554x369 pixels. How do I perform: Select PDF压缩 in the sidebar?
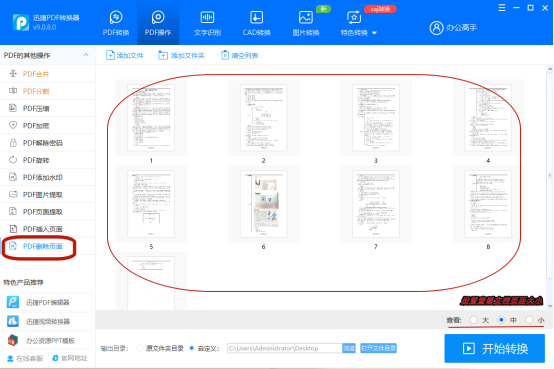pyautogui.click(x=48, y=109)
